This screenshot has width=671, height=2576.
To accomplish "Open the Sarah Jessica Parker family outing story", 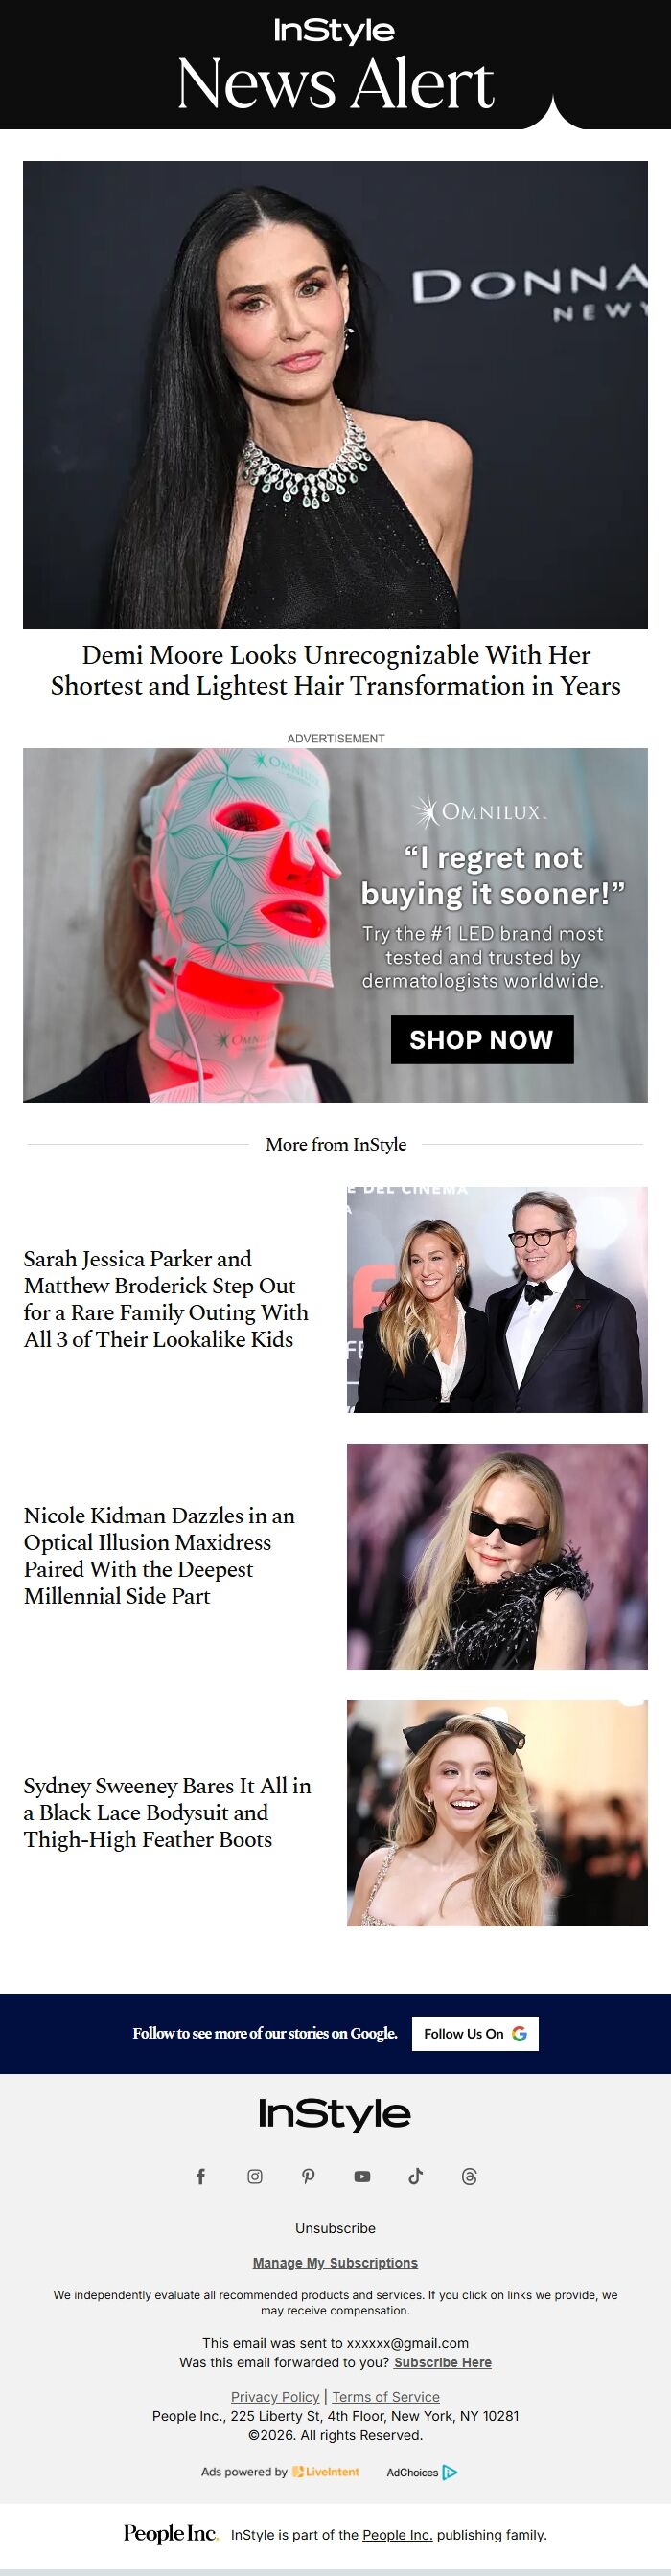I will coord(166,1299).
